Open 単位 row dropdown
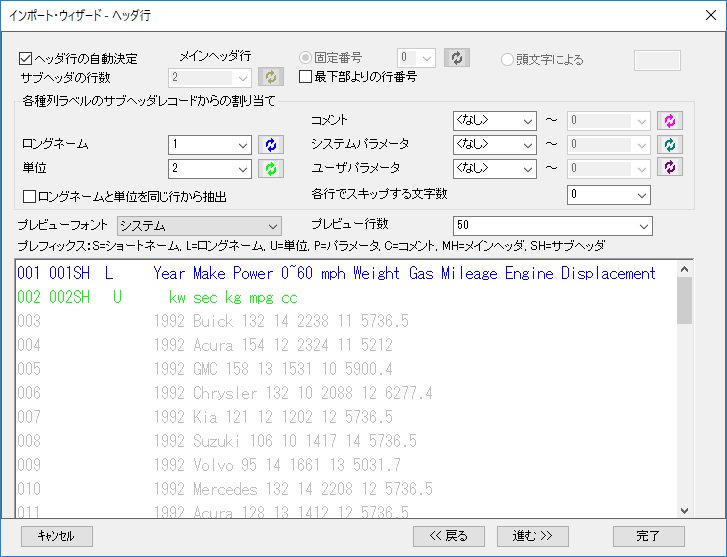727x557 pixels. coord(210,169)
